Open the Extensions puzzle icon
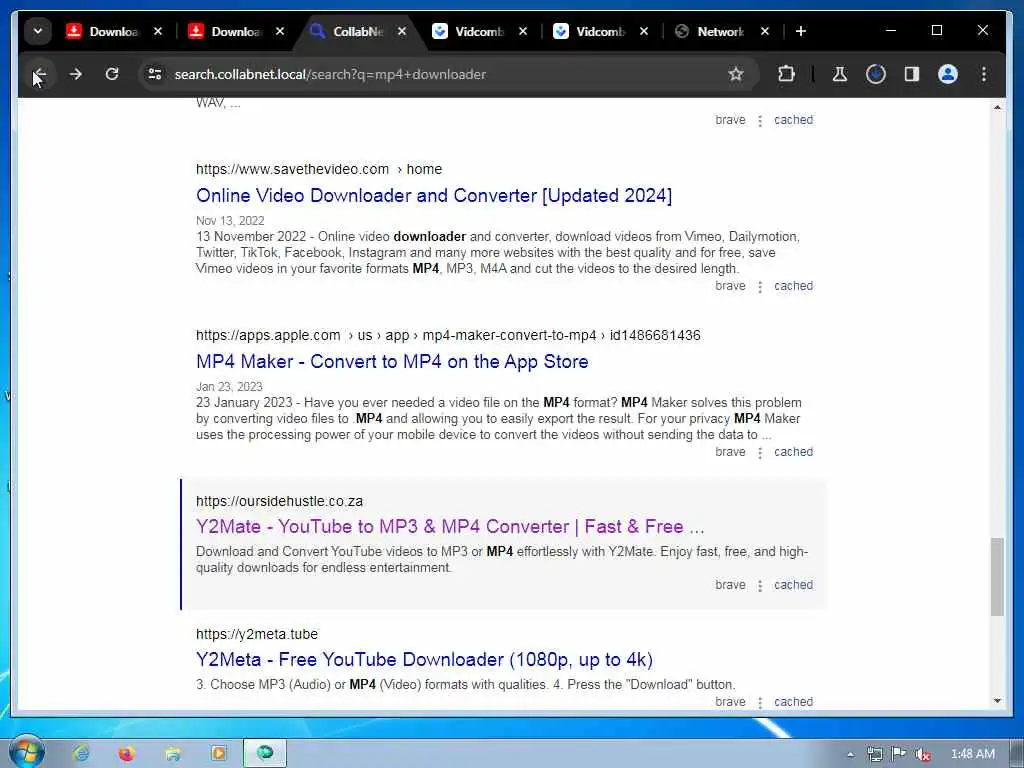 (x=786, y=74)
